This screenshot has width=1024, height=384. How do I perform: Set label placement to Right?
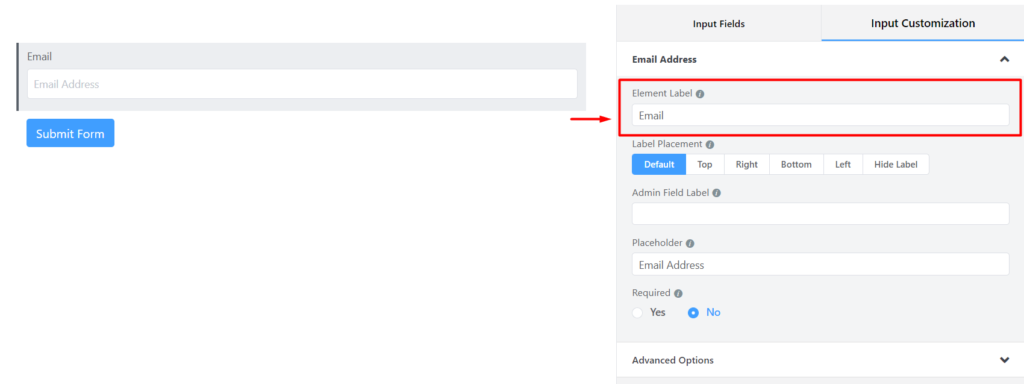click(x=746, y=165)
